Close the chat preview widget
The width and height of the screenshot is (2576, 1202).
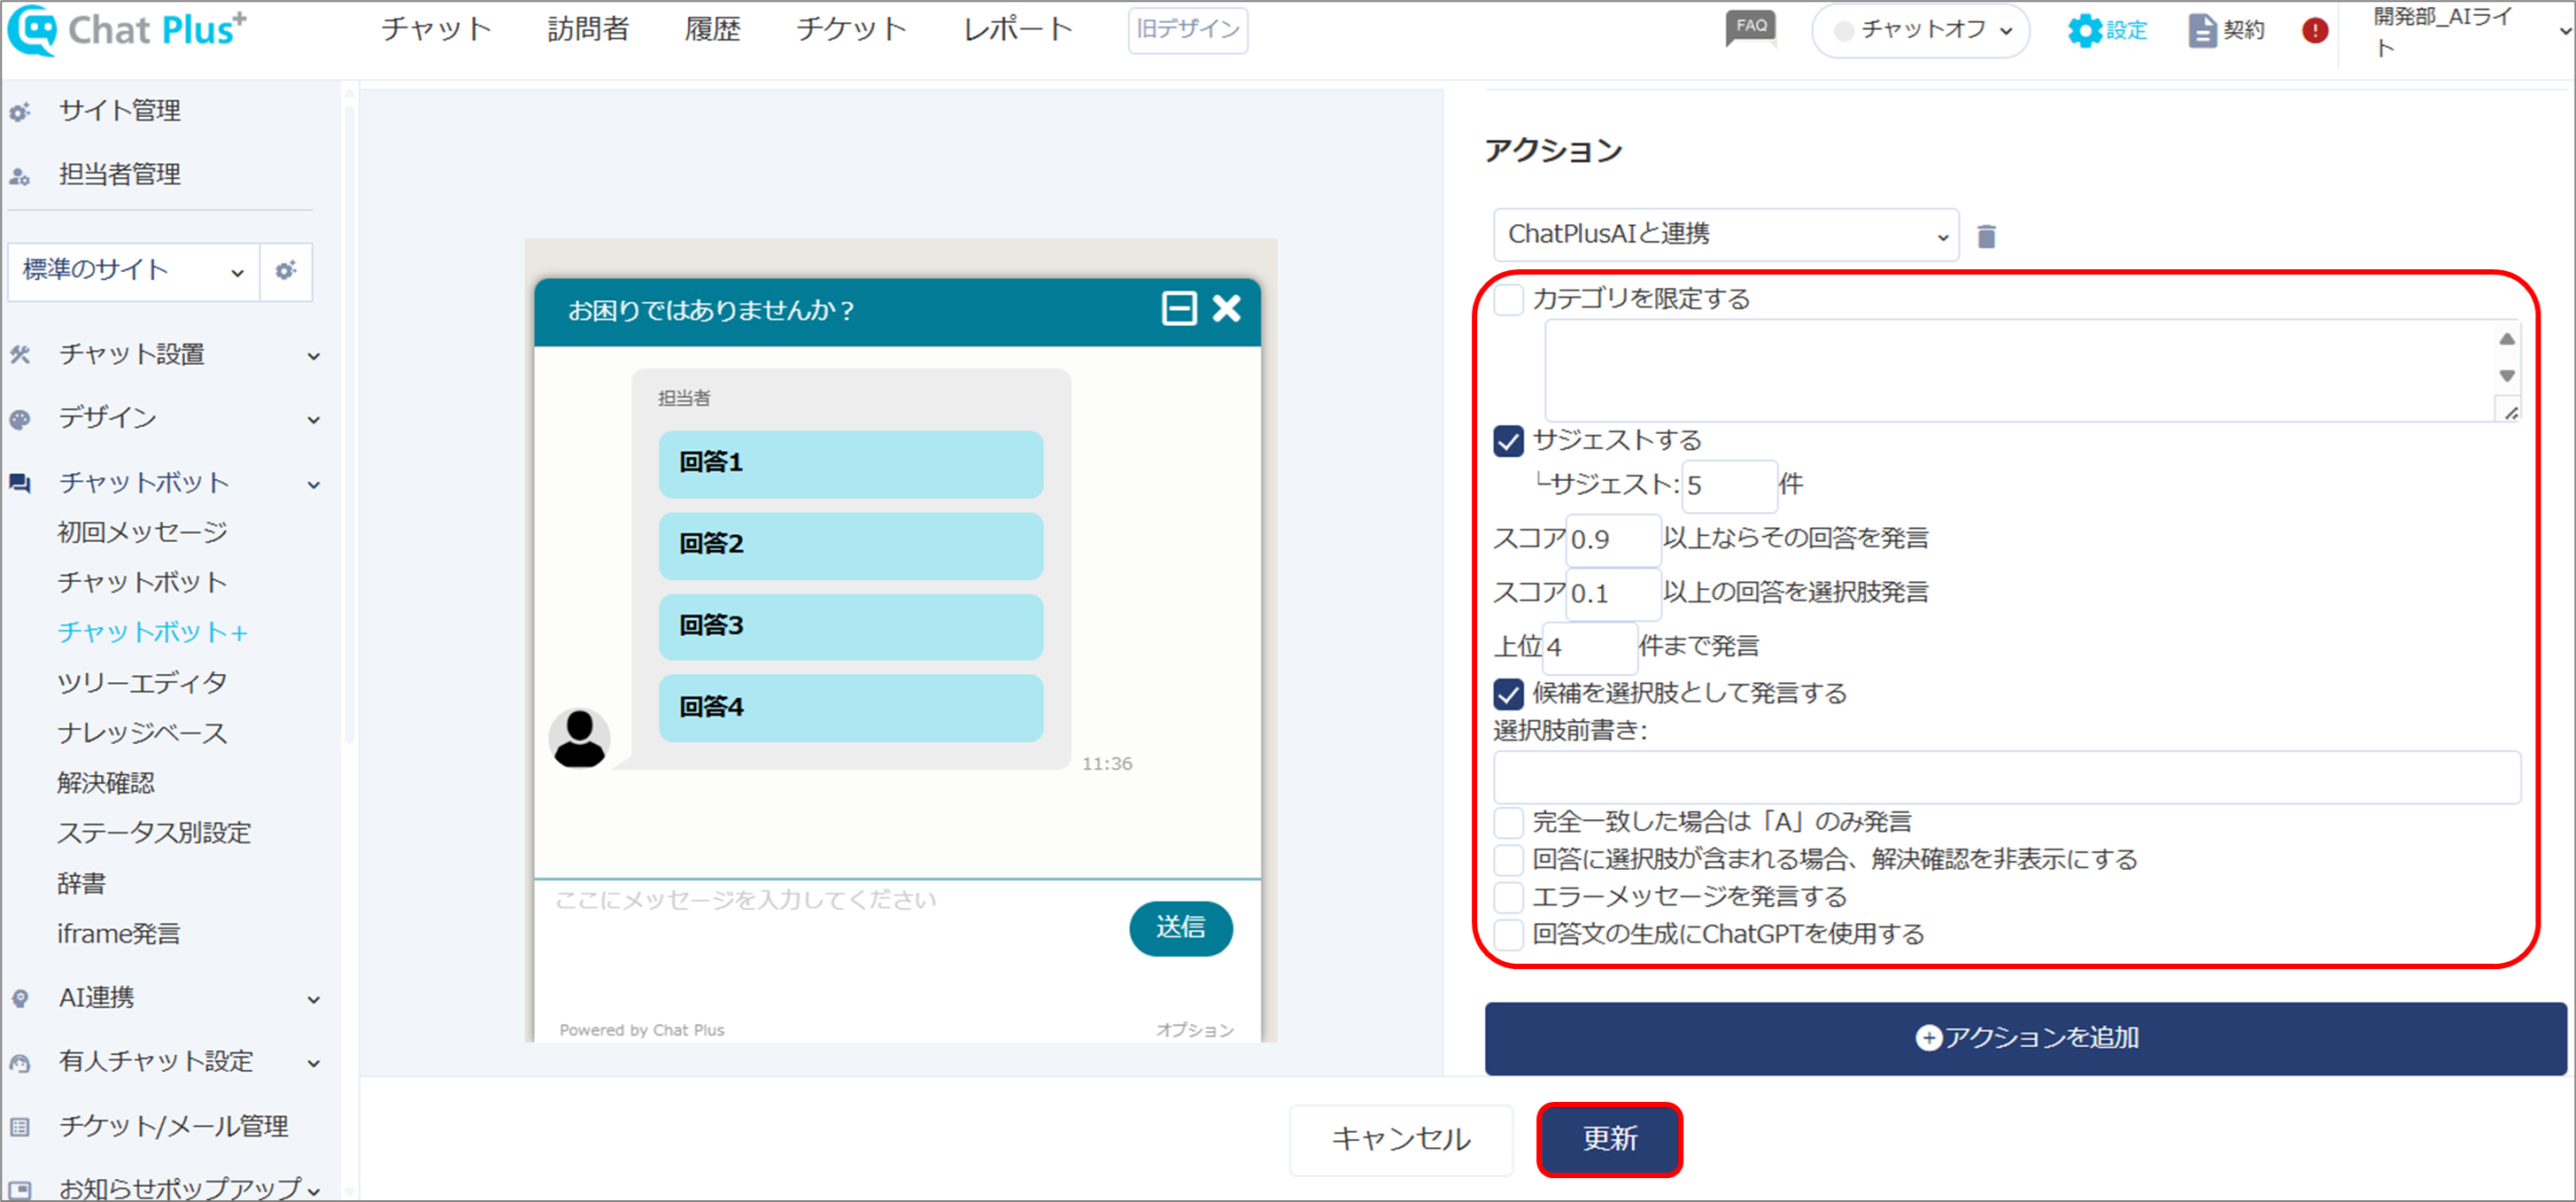(1227, 308)
